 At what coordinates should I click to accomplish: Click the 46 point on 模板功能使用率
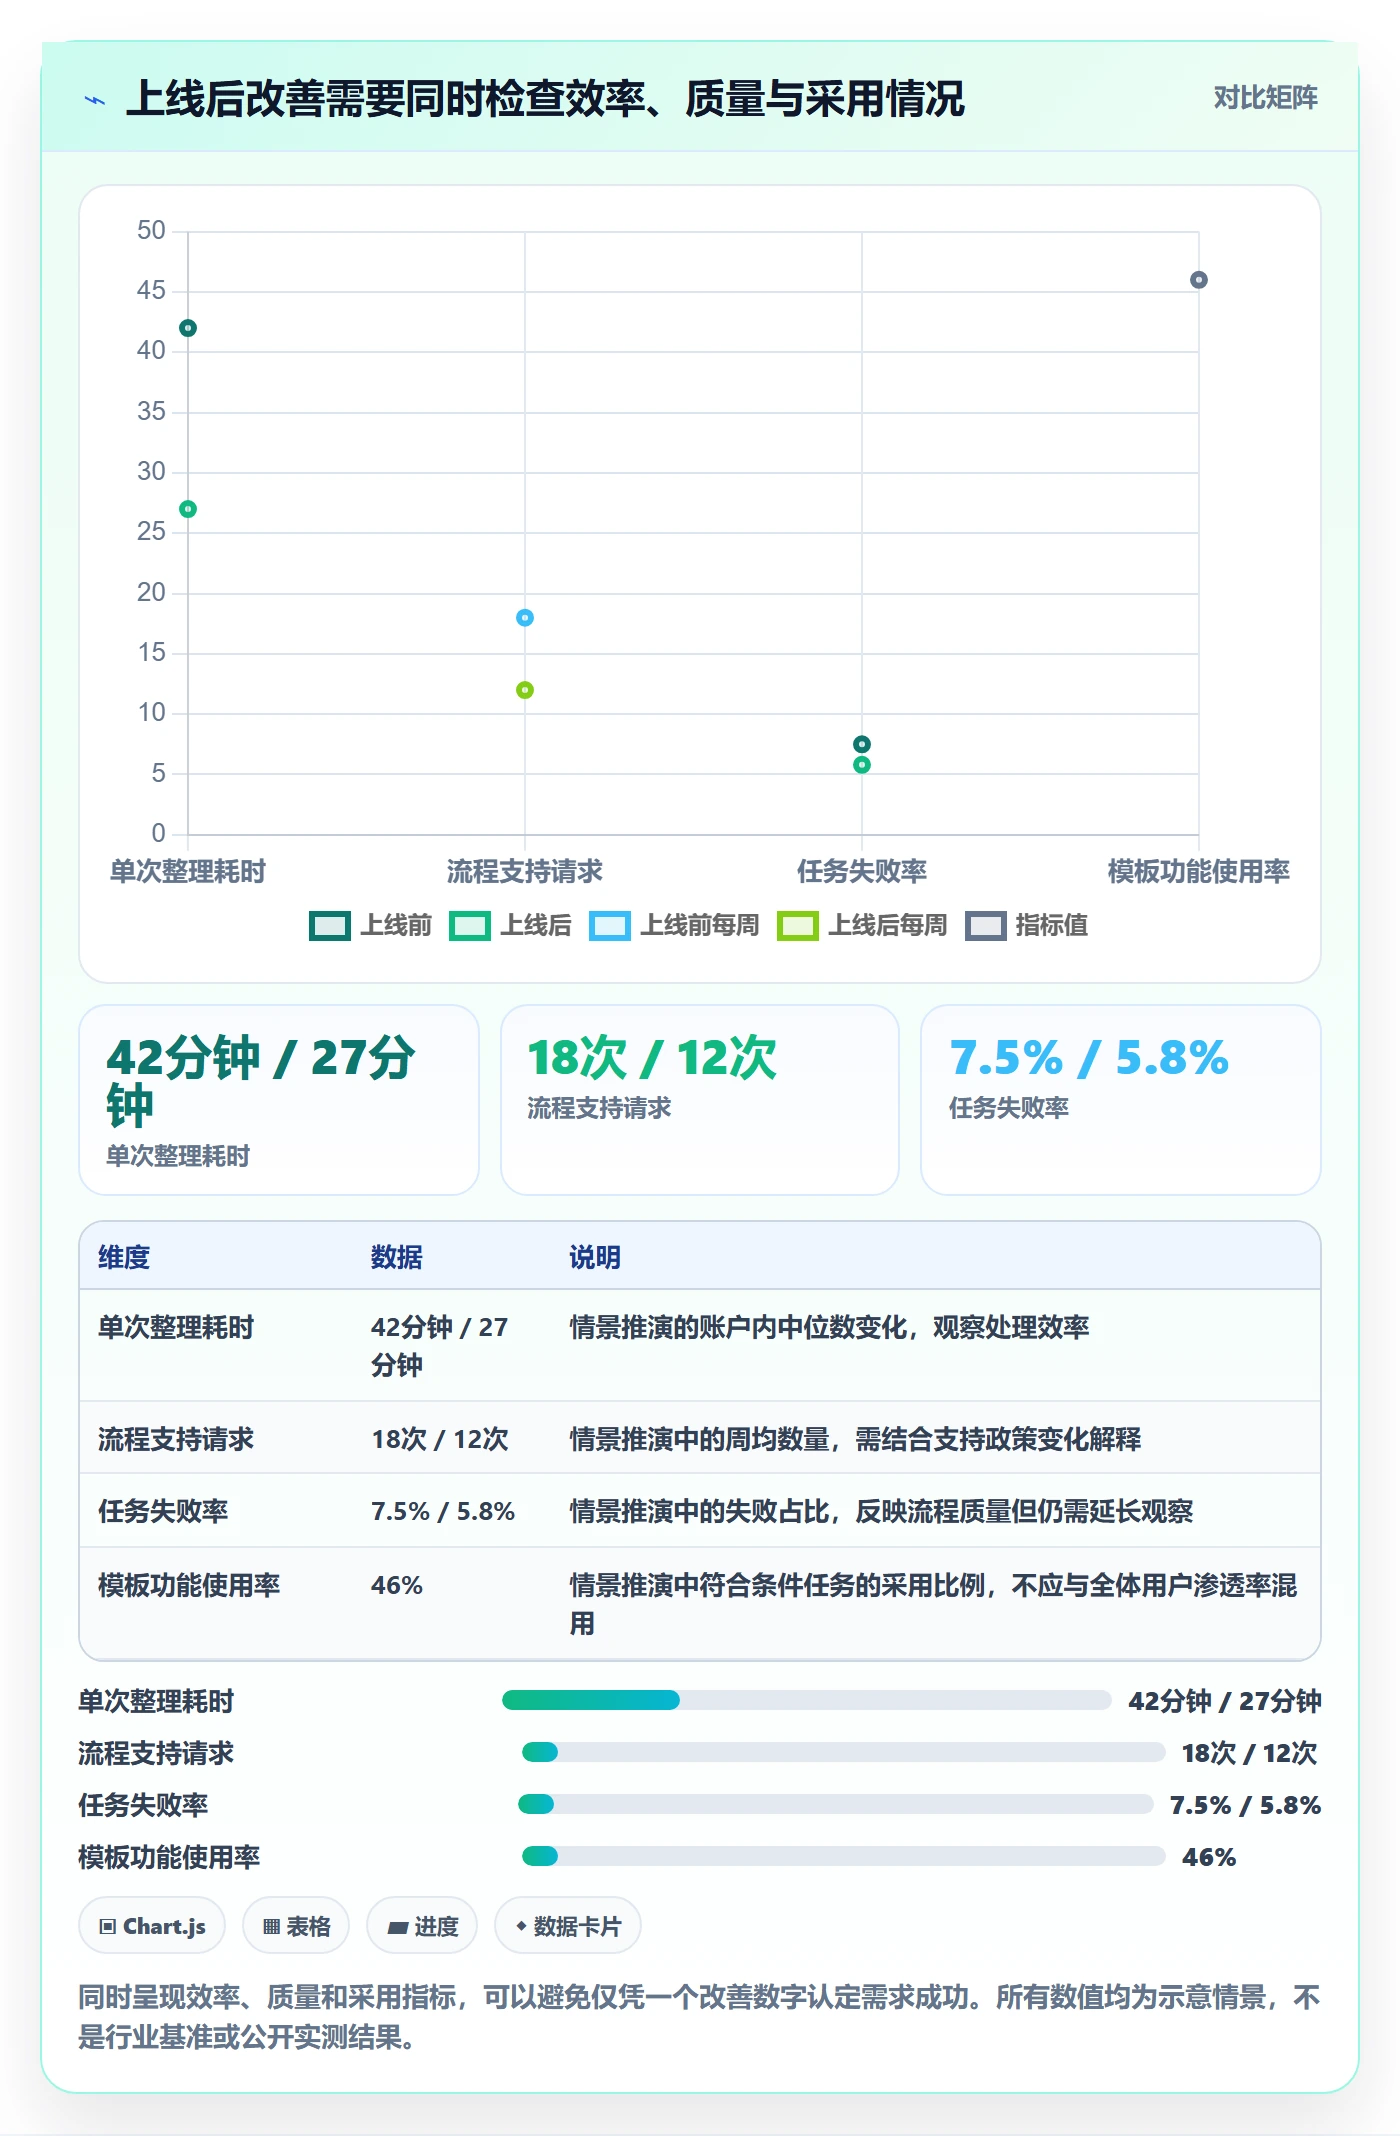point(1199,280)
